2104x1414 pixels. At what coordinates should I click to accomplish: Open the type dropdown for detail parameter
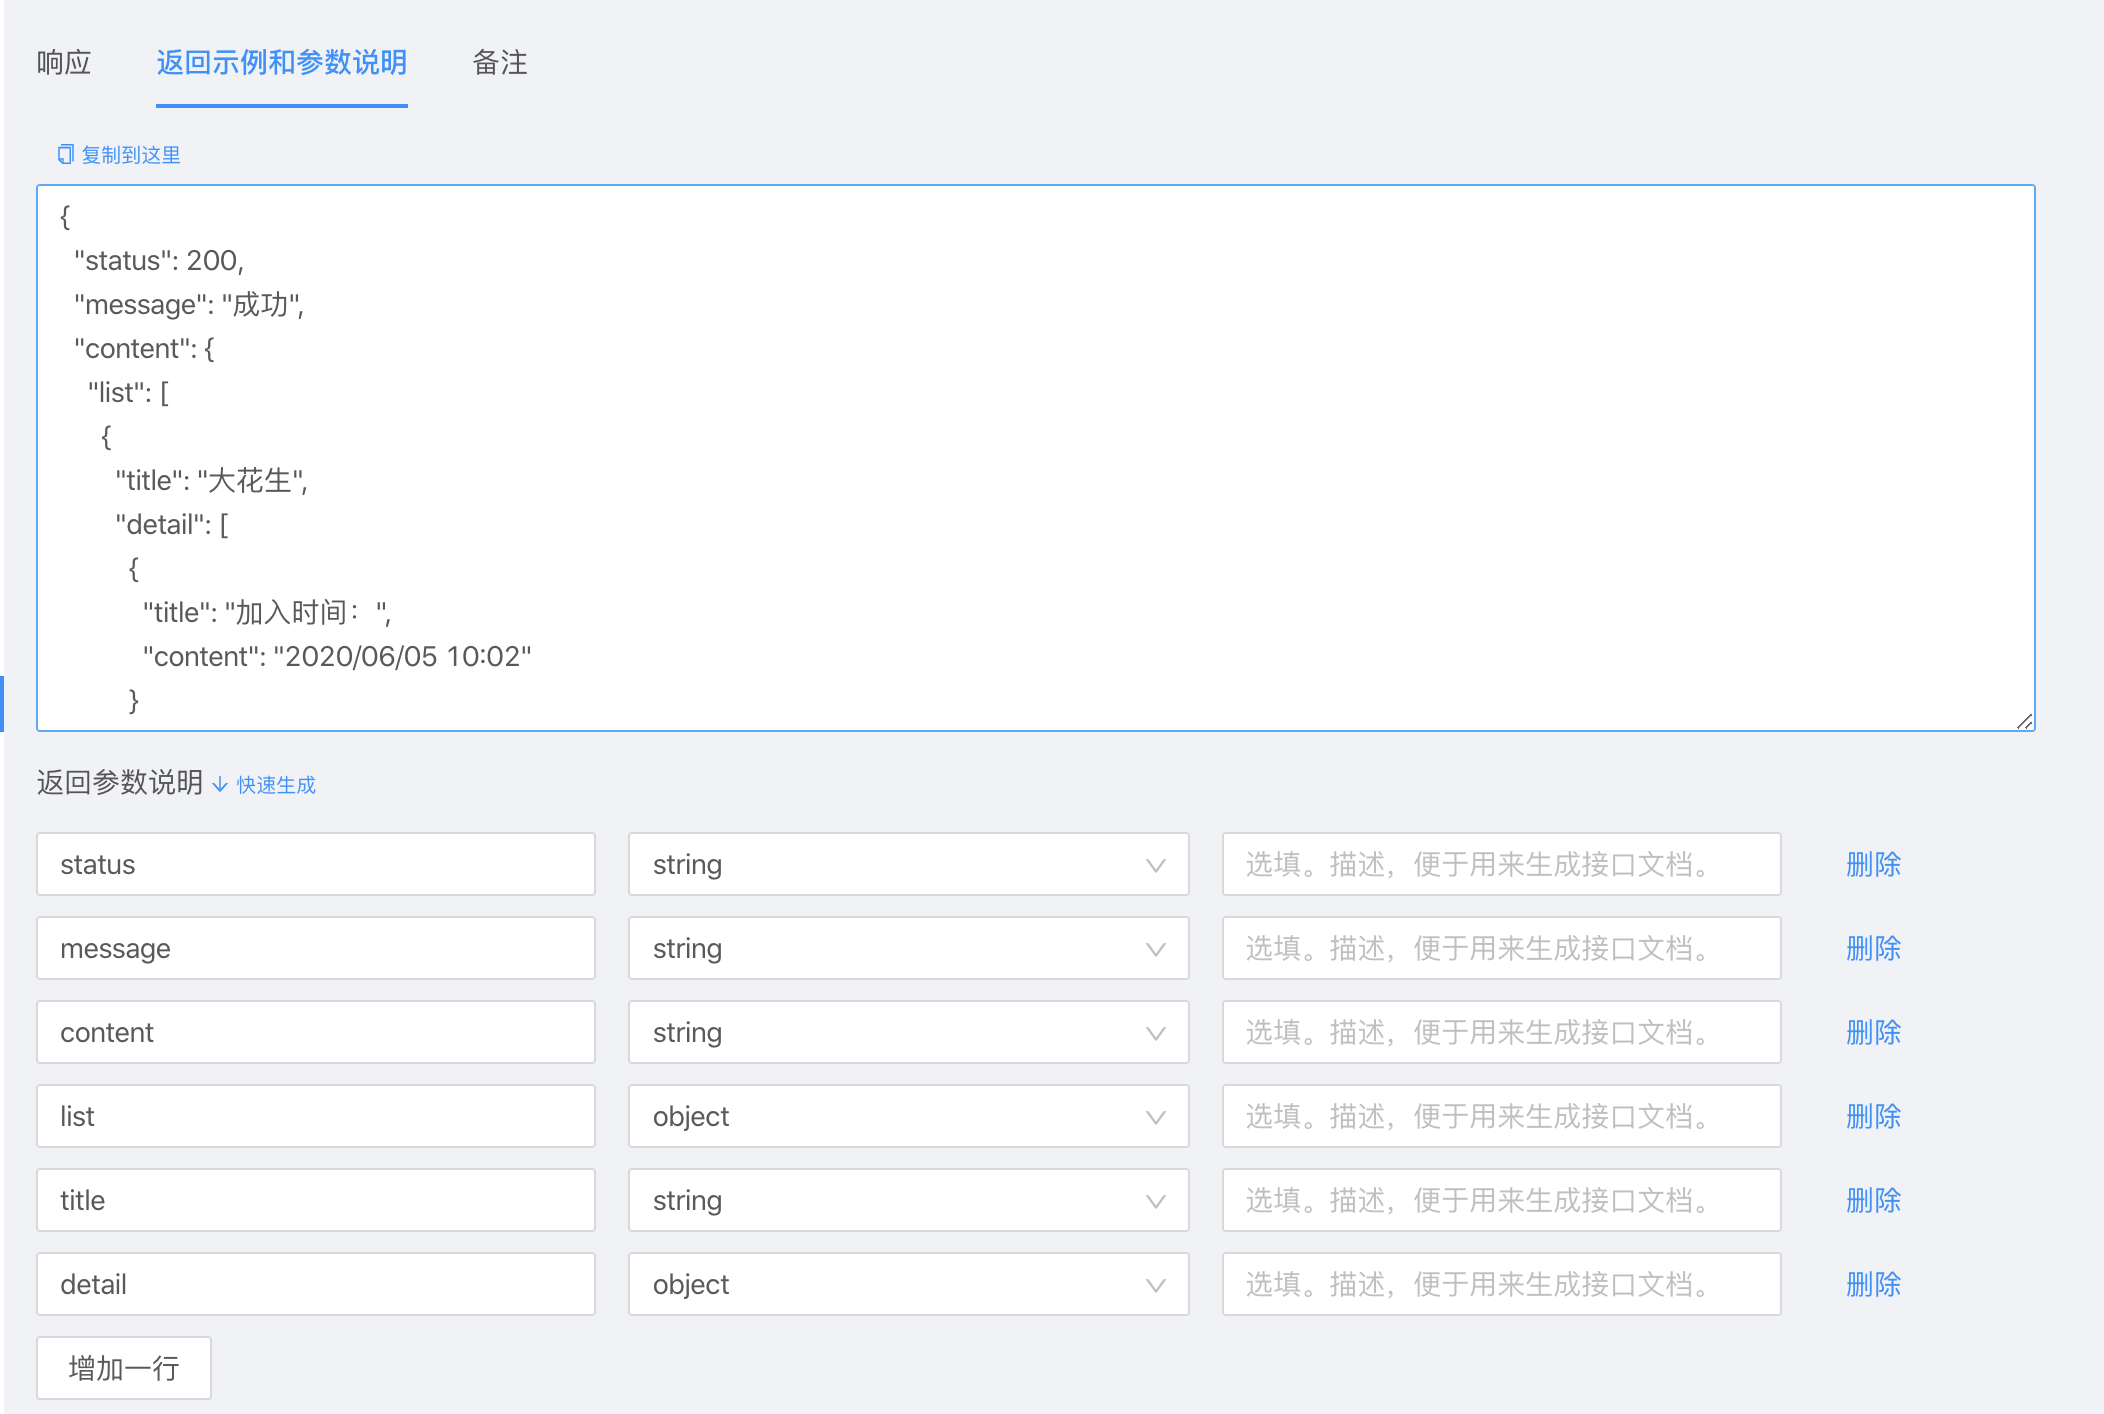click(1156, 1284)
